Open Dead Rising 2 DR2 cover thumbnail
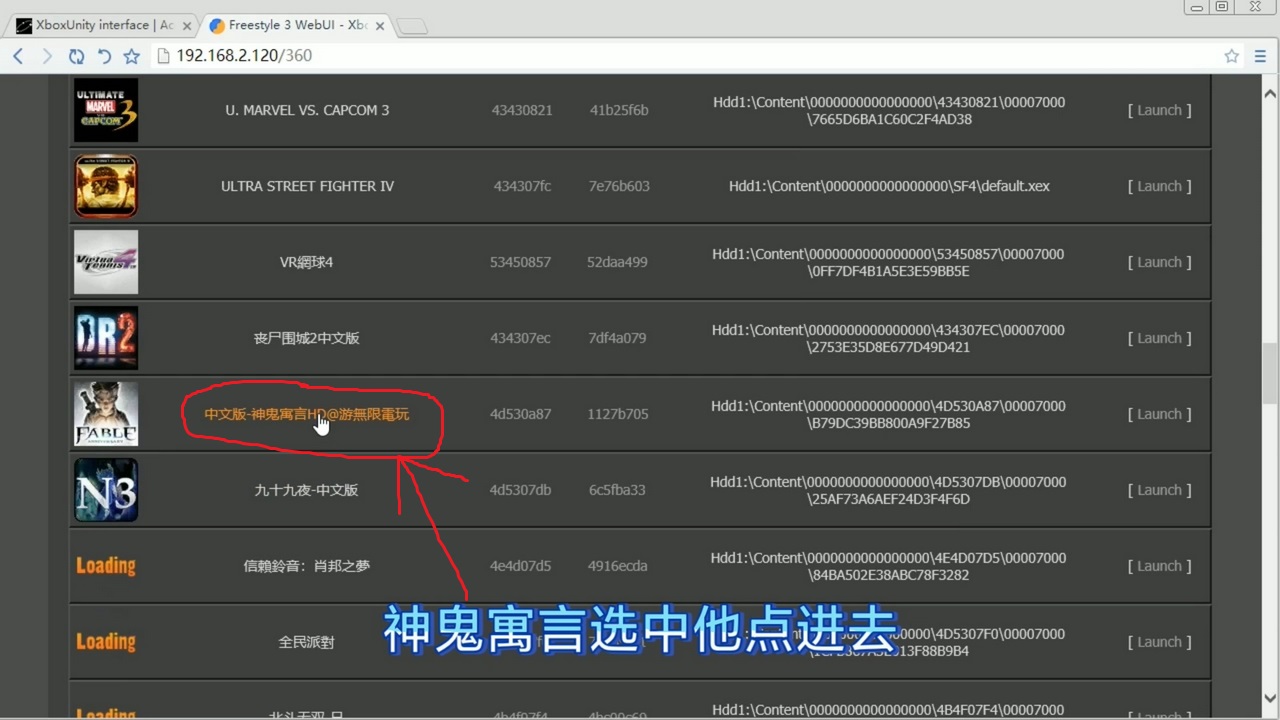 pos(106,338)
